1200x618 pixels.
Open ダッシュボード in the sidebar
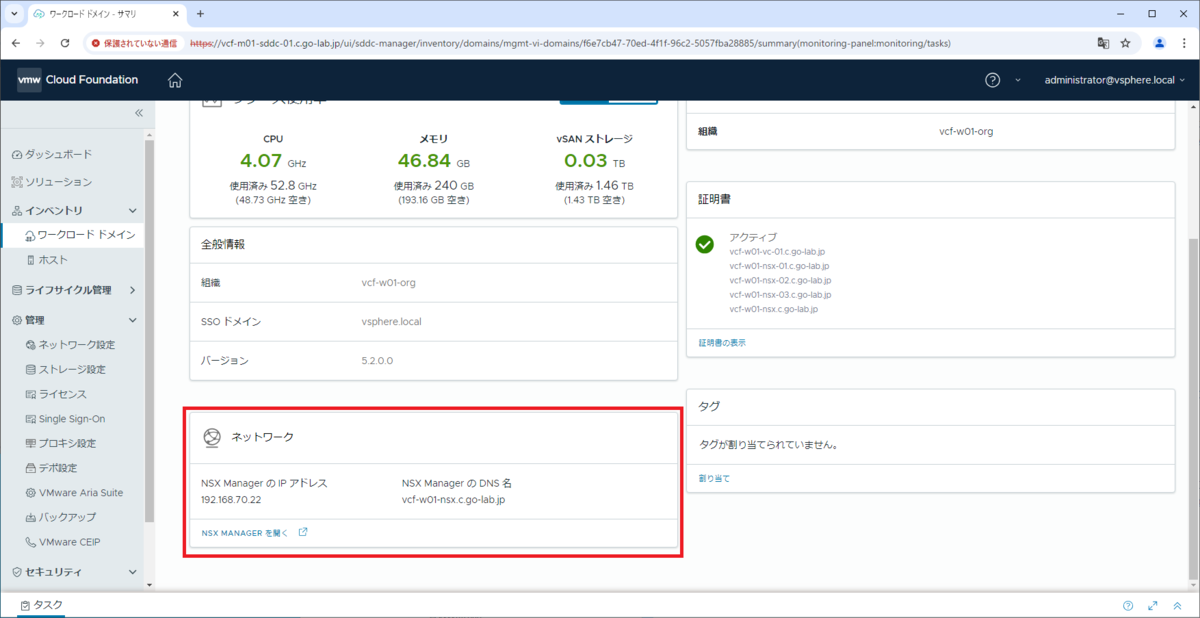pos(58,154)
